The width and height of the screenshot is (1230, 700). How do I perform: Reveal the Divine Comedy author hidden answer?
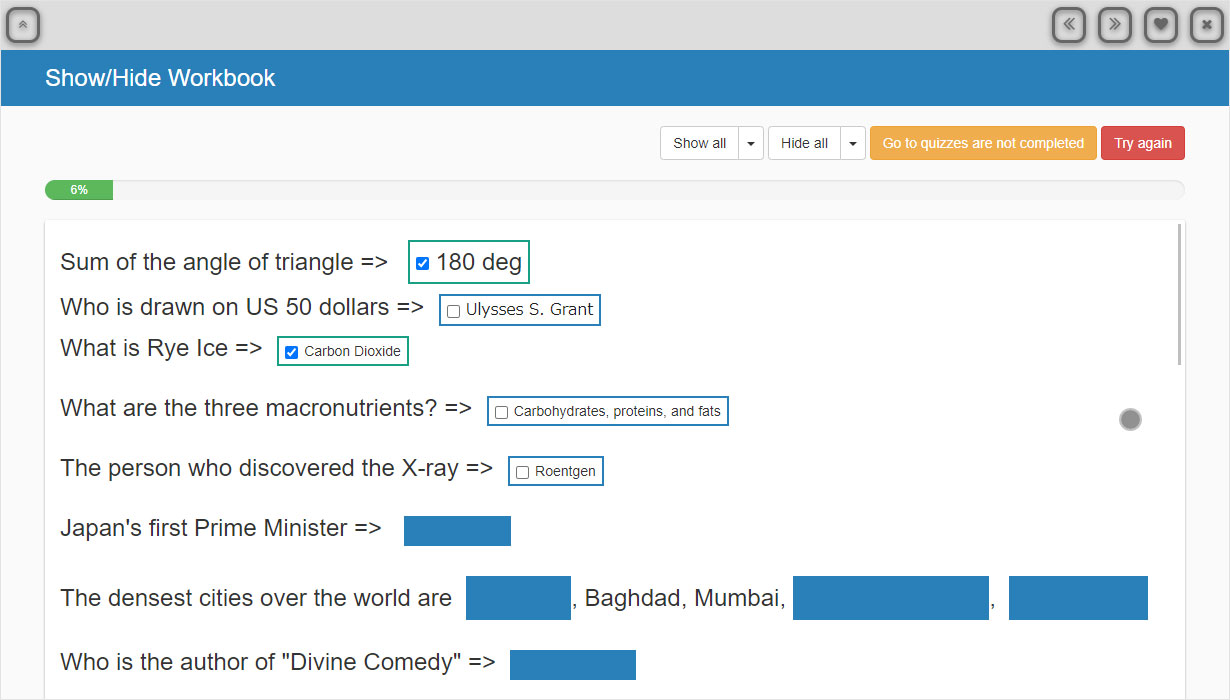[x=572, y=665]
